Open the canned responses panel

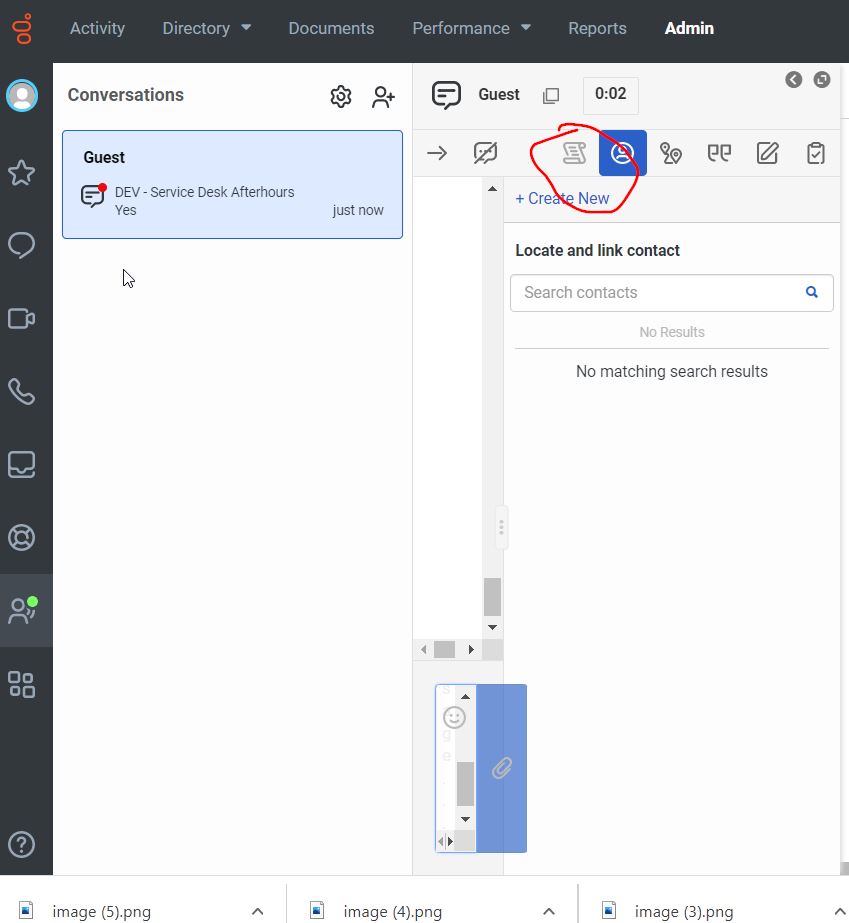719,152
